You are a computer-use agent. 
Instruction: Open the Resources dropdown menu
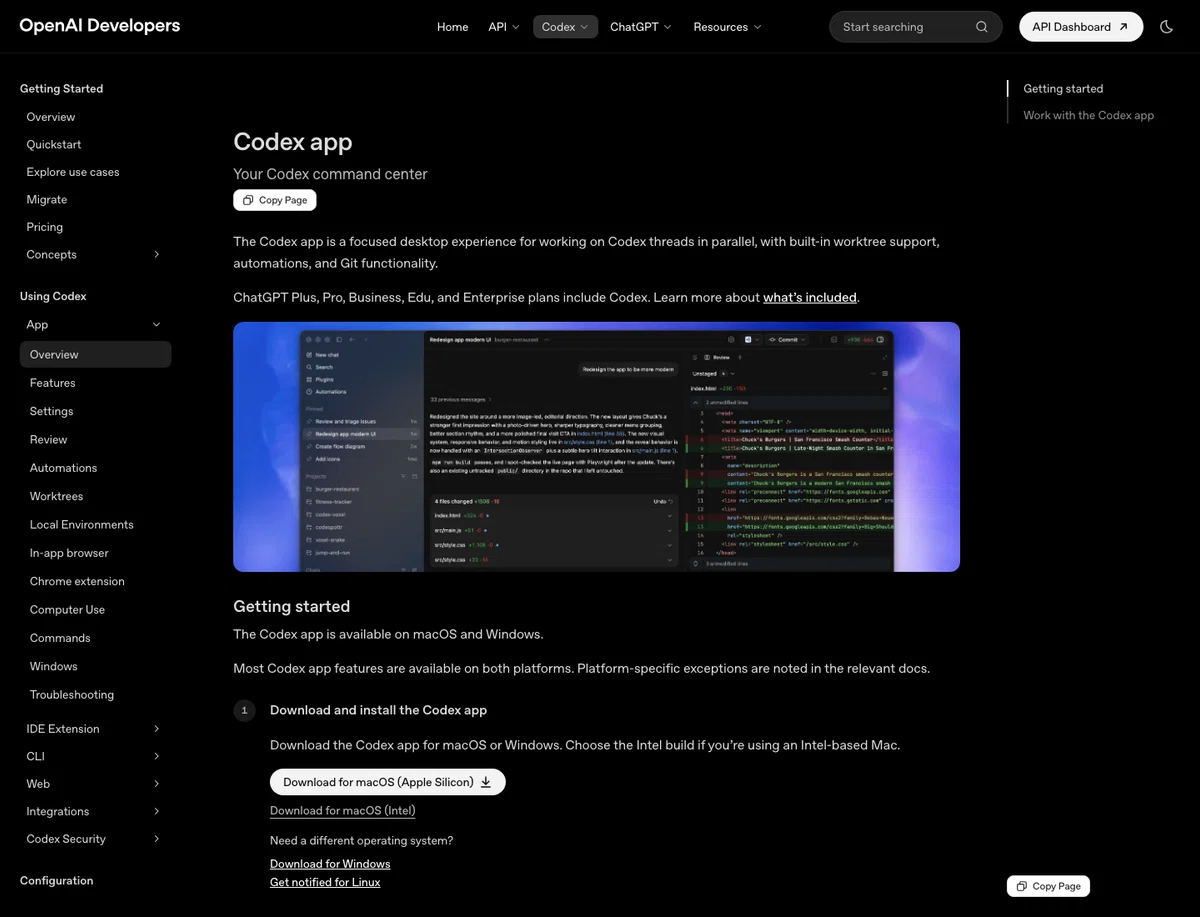727,27
